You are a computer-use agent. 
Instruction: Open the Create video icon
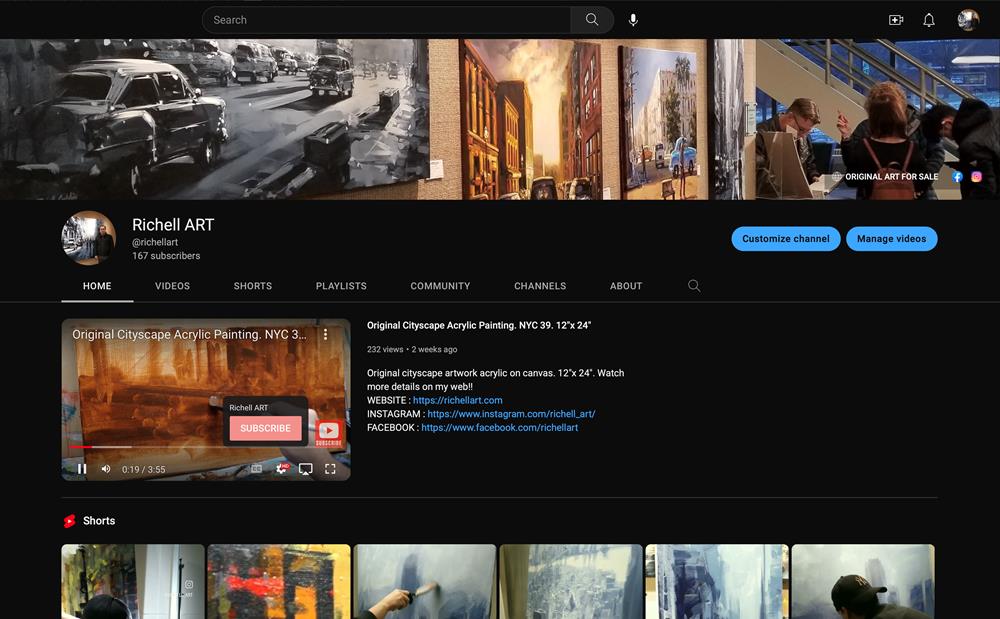point(896,20)
